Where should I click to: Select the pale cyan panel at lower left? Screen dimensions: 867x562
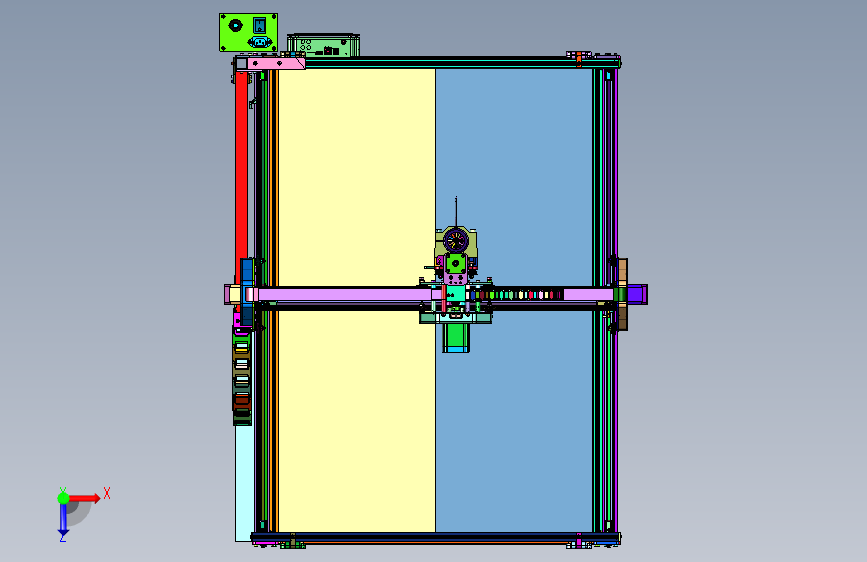pos(244,483)
